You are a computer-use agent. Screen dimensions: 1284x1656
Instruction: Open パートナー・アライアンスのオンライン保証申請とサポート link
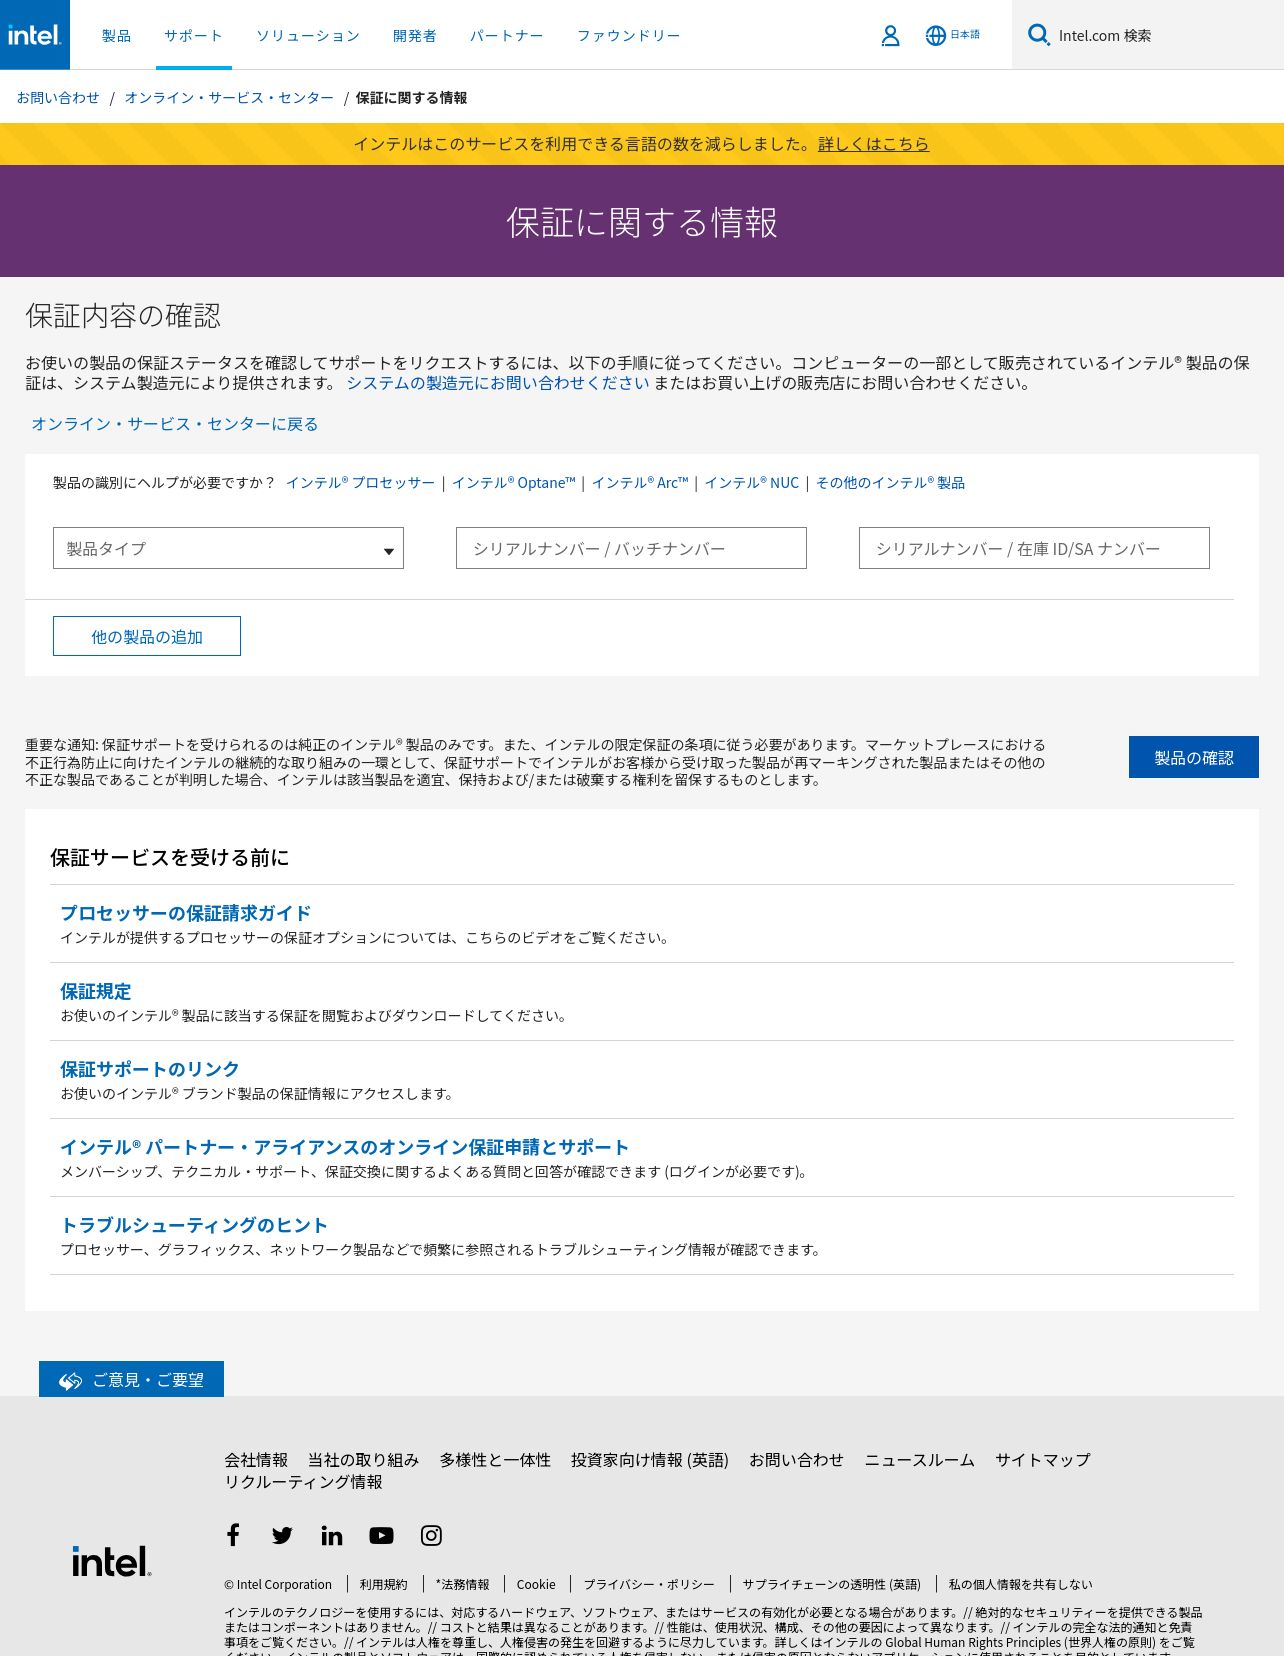(345, 1147)
